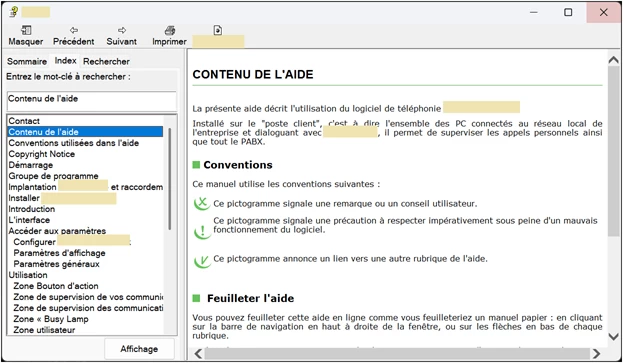Minimize the help window
Screen dimensions: 623x363
pos(534,12)
